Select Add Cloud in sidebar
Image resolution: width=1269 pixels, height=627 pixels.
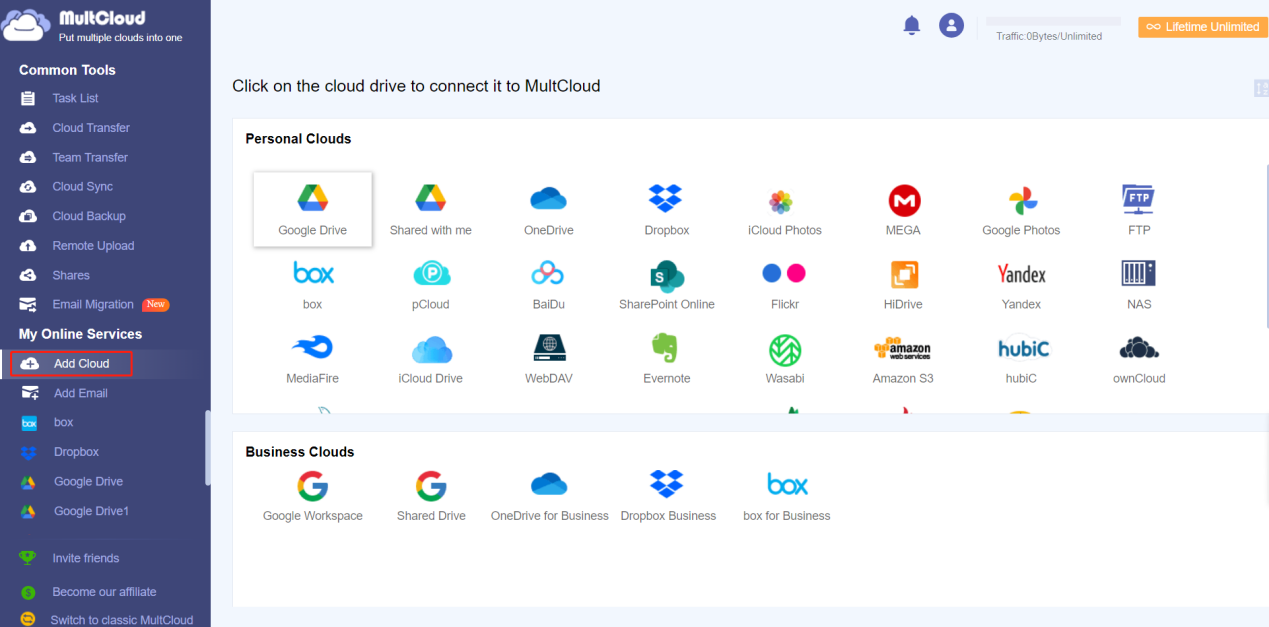pyautogui.click(x=71, y=363)
